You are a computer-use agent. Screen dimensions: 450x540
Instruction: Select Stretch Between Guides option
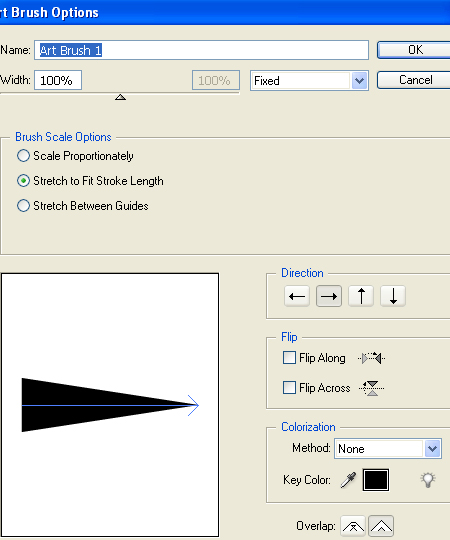(x=23, y=206)
